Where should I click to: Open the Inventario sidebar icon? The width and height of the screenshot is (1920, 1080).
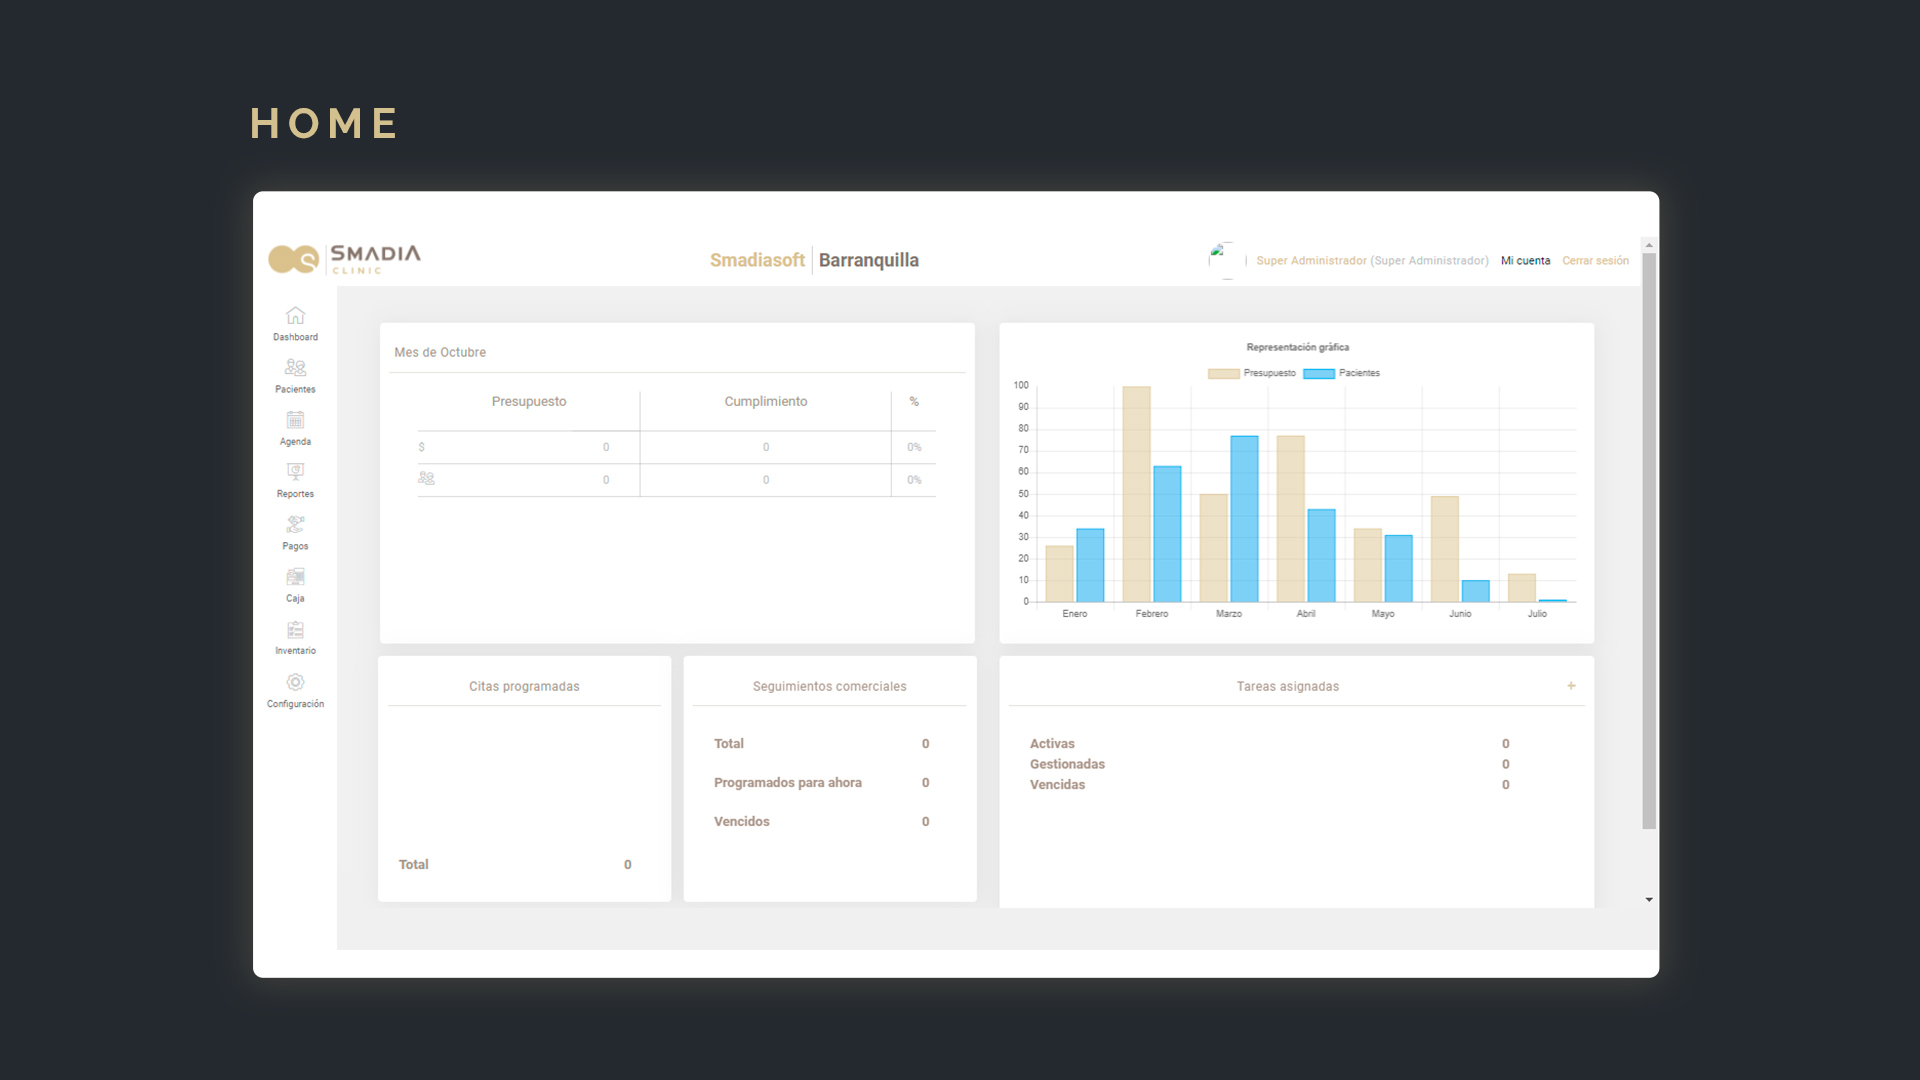click(295, 629)
